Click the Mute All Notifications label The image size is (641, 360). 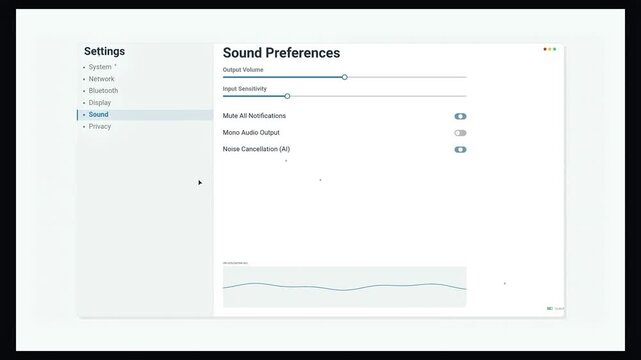254,116
